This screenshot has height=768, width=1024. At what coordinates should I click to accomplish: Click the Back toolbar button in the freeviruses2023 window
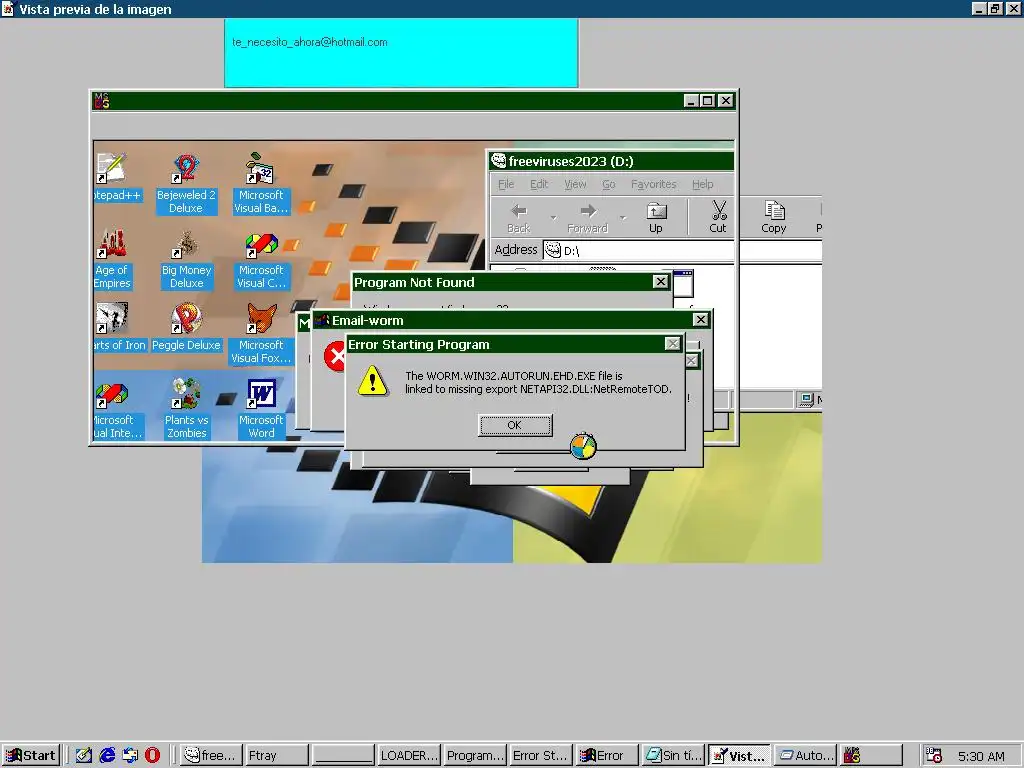519,217
